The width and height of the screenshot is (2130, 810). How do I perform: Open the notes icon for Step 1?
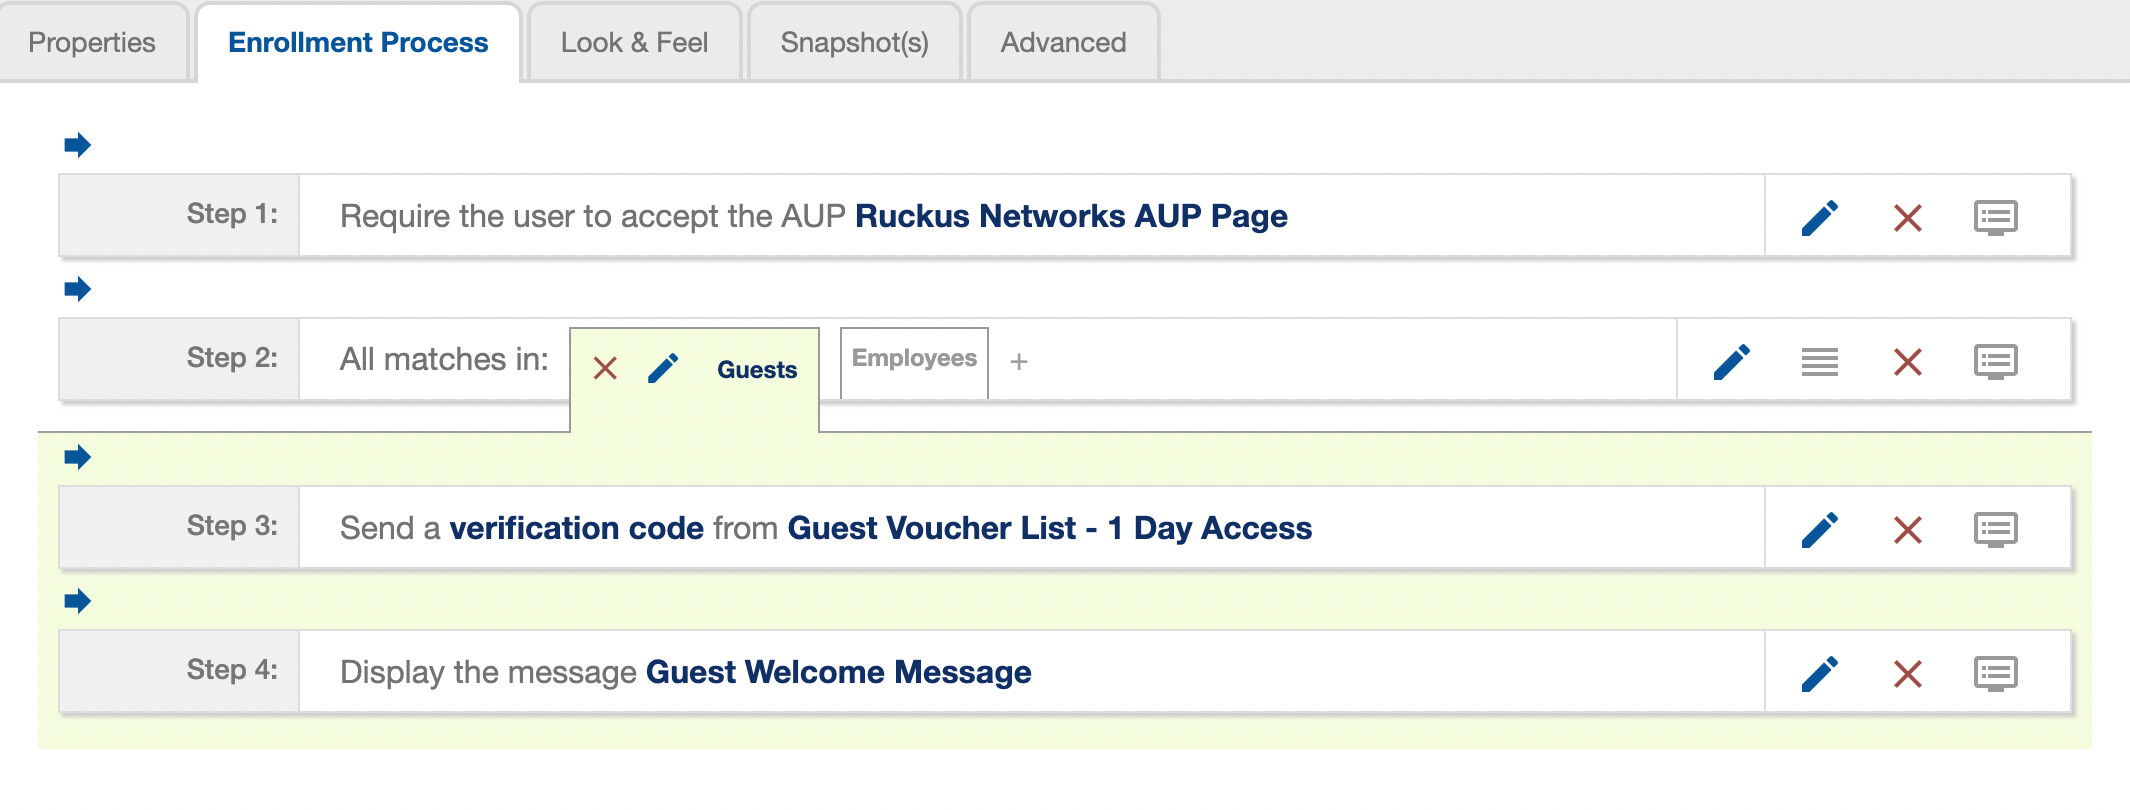pyautogui.click(x=1996, y=217)
